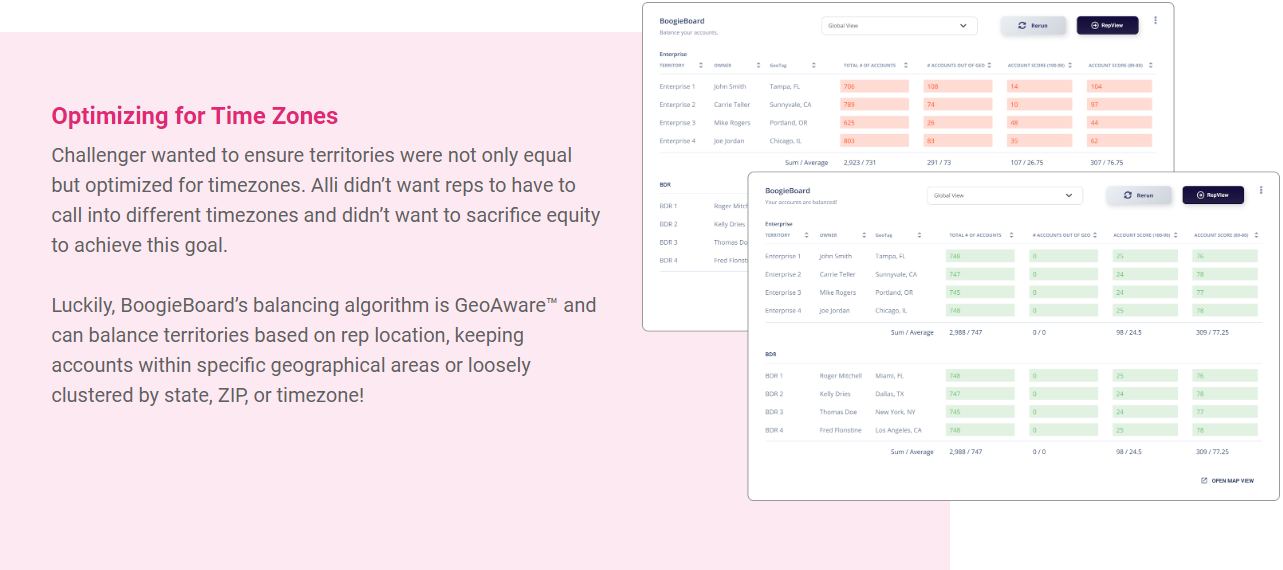Screen dimensions: 1283x570
Task: Click Rerun in the red-cell panel
Action: point(1033,25)
